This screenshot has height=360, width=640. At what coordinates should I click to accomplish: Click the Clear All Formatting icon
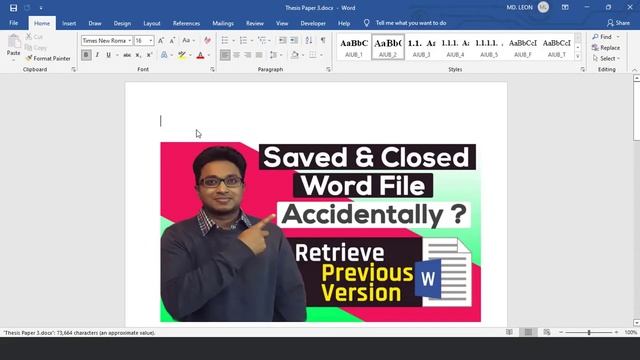pyautogui.click(x=207, y=40)
